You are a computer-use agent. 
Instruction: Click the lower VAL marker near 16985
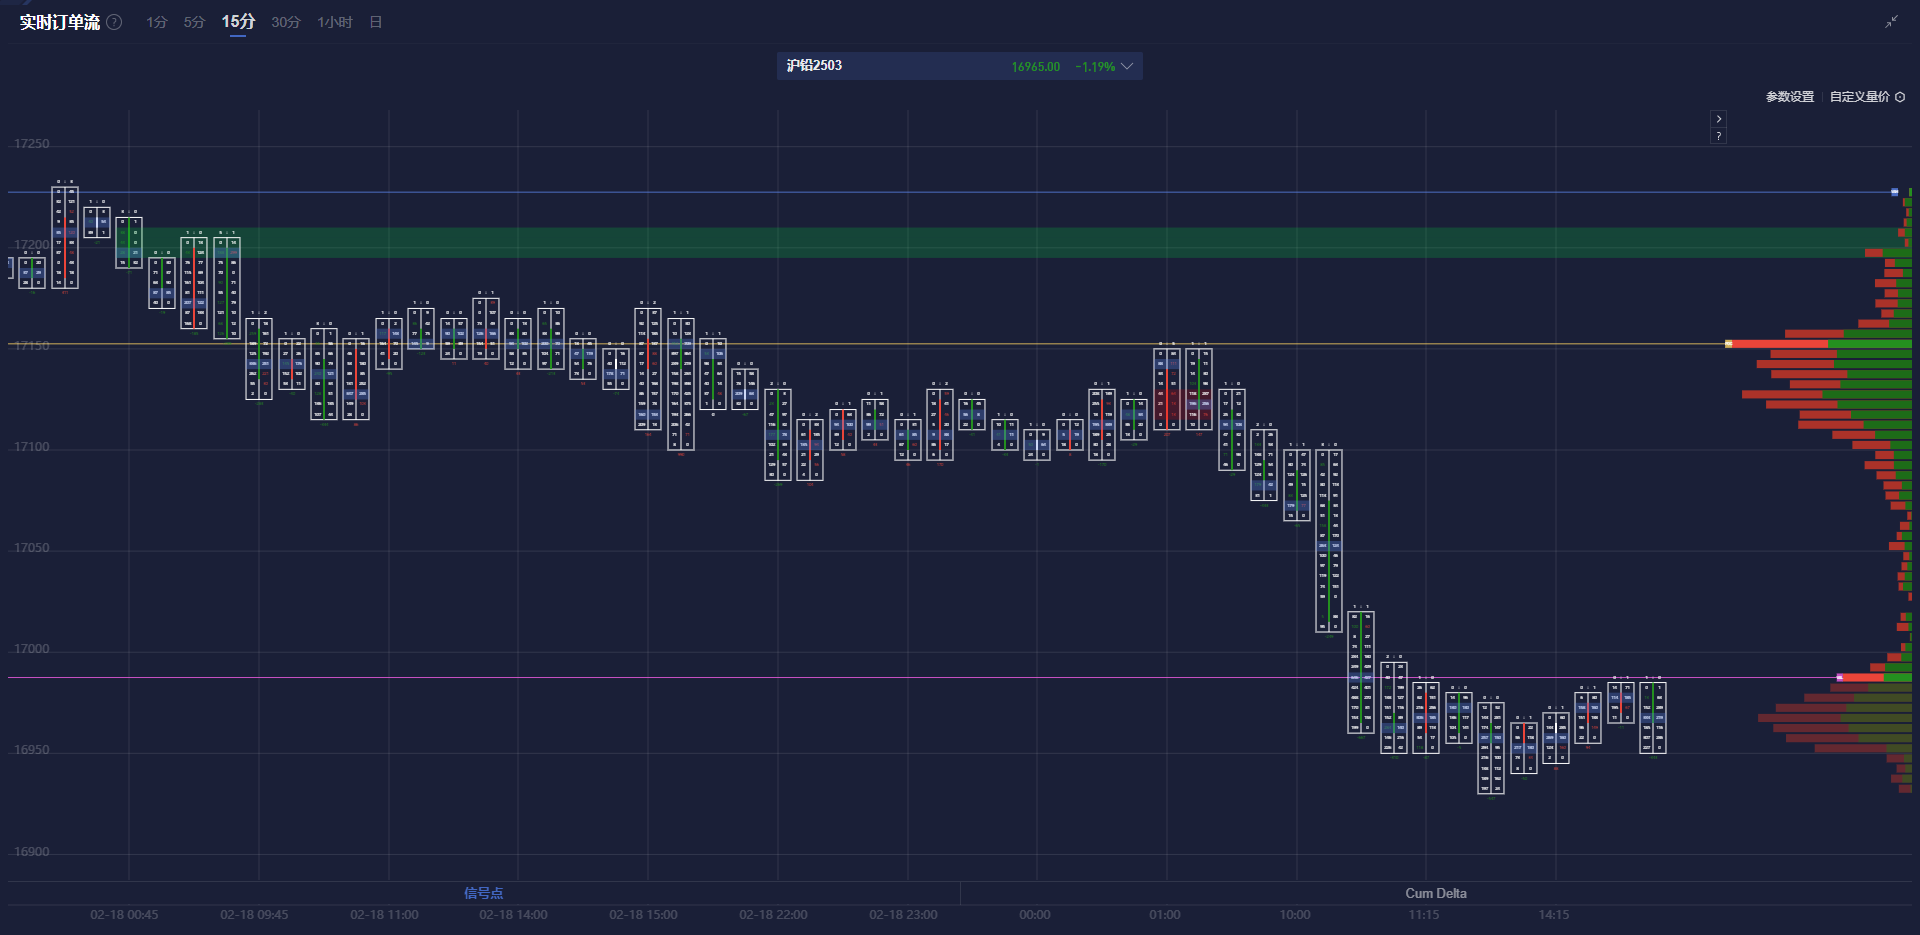click(1840, 678)
